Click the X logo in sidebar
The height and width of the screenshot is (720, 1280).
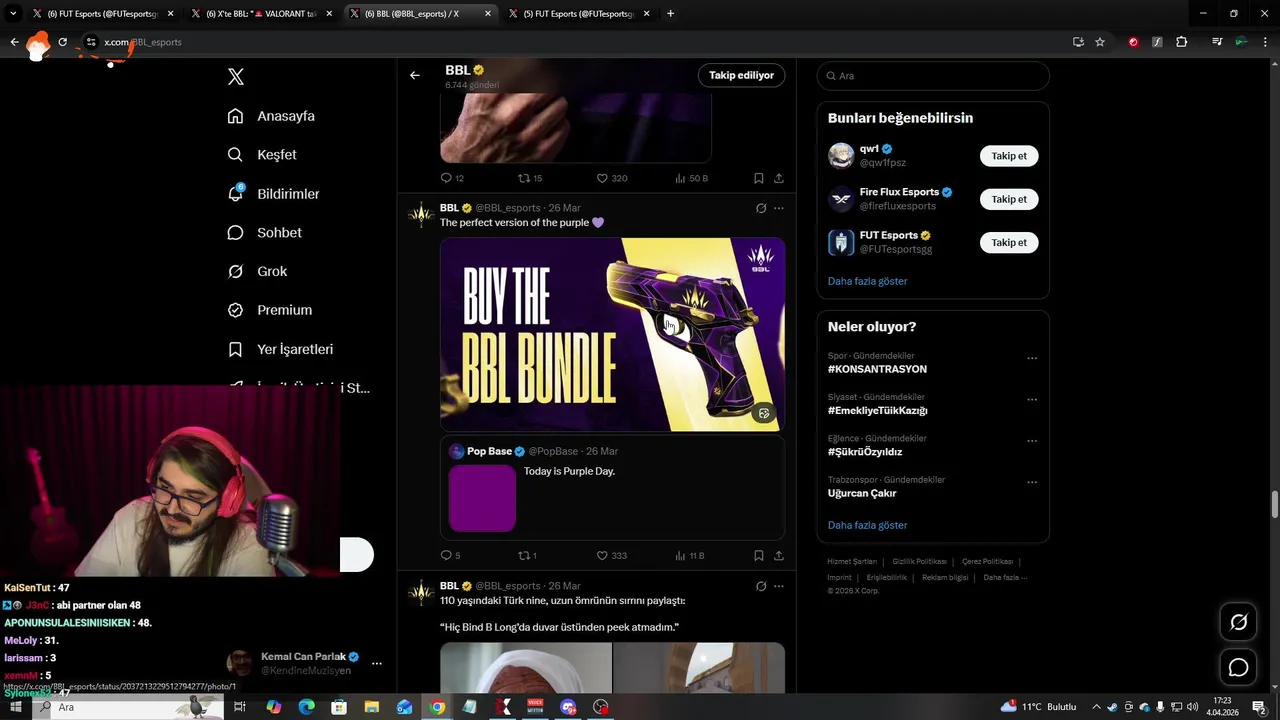(x=236, y=77)
